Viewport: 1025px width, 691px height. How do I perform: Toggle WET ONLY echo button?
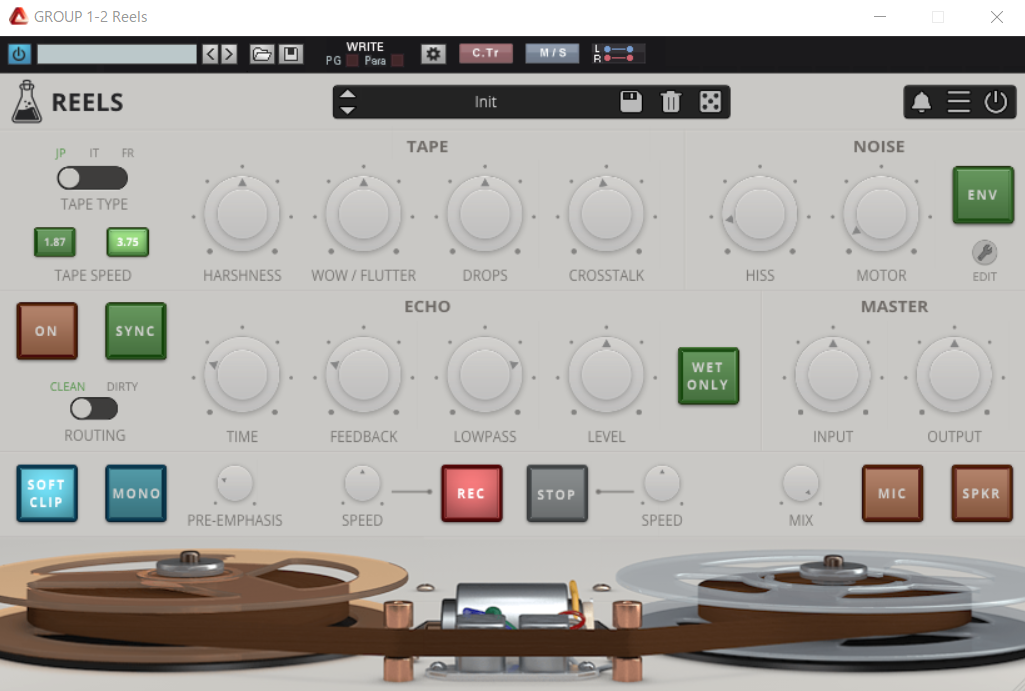coord(708,377)
